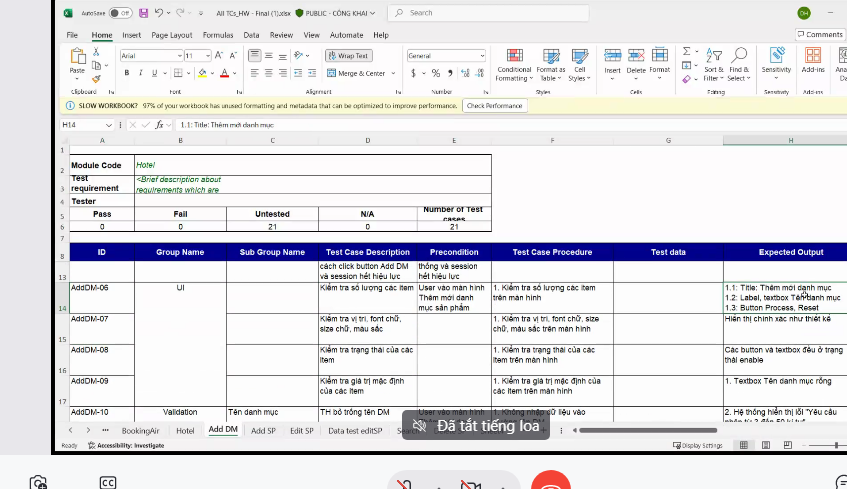Screen dimensions: 847x489
Task: Select the Format Painter brush
Action: (97, 79)
